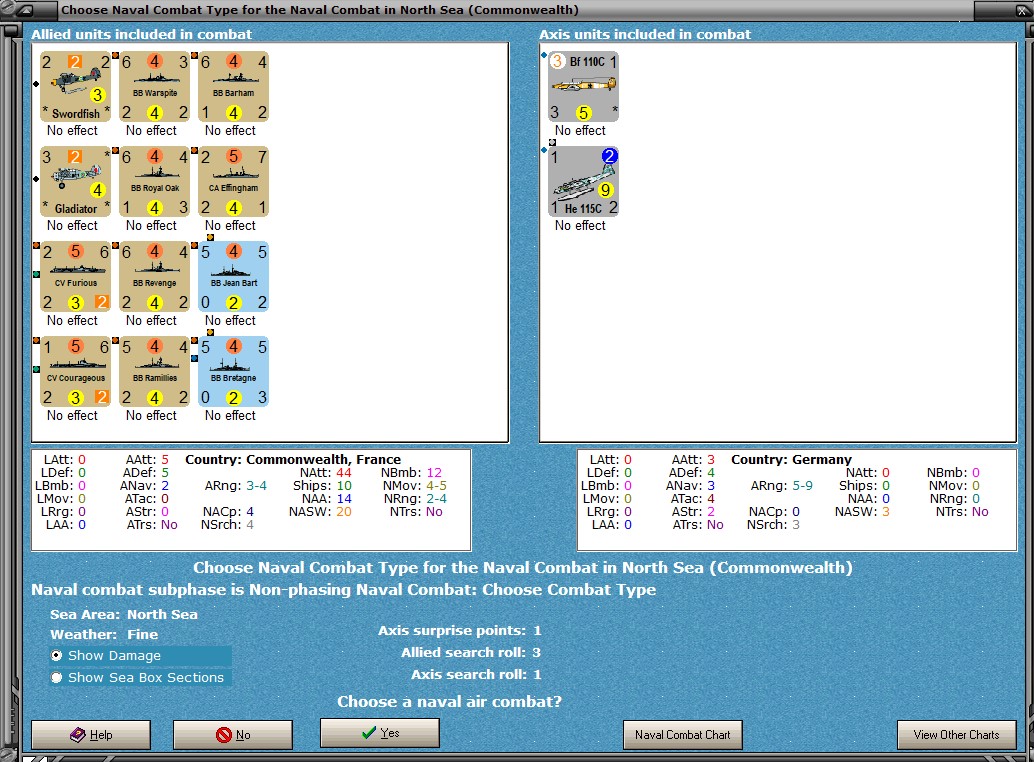The image size is (1034, 762).
Task: Confirm naval air combat with Yes
Action: tap(380, 733)
